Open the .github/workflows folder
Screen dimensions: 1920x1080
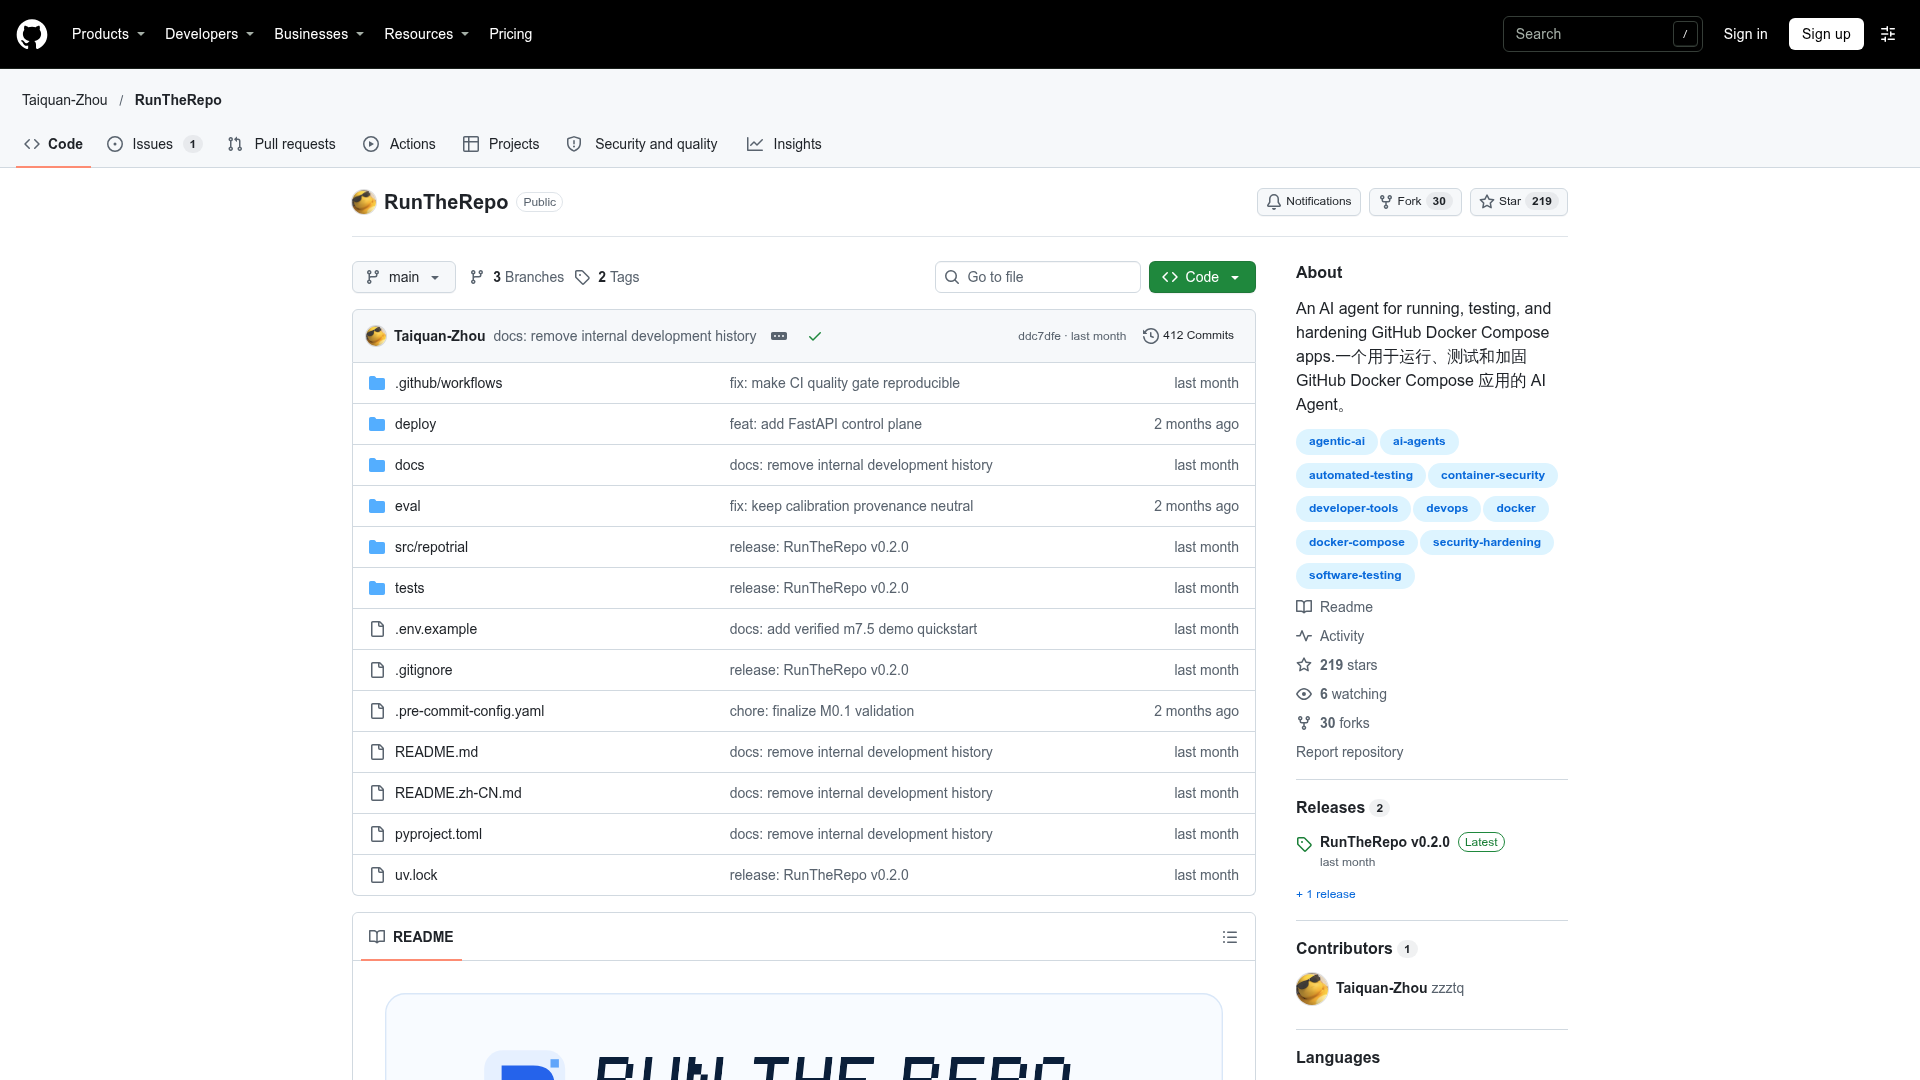point(448,383)
